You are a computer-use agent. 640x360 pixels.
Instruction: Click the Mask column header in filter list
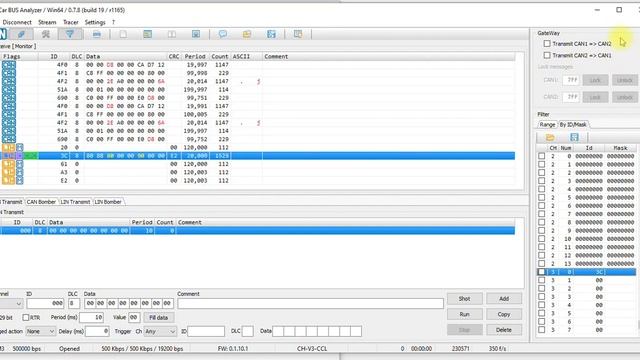click(x=620, y=148)
